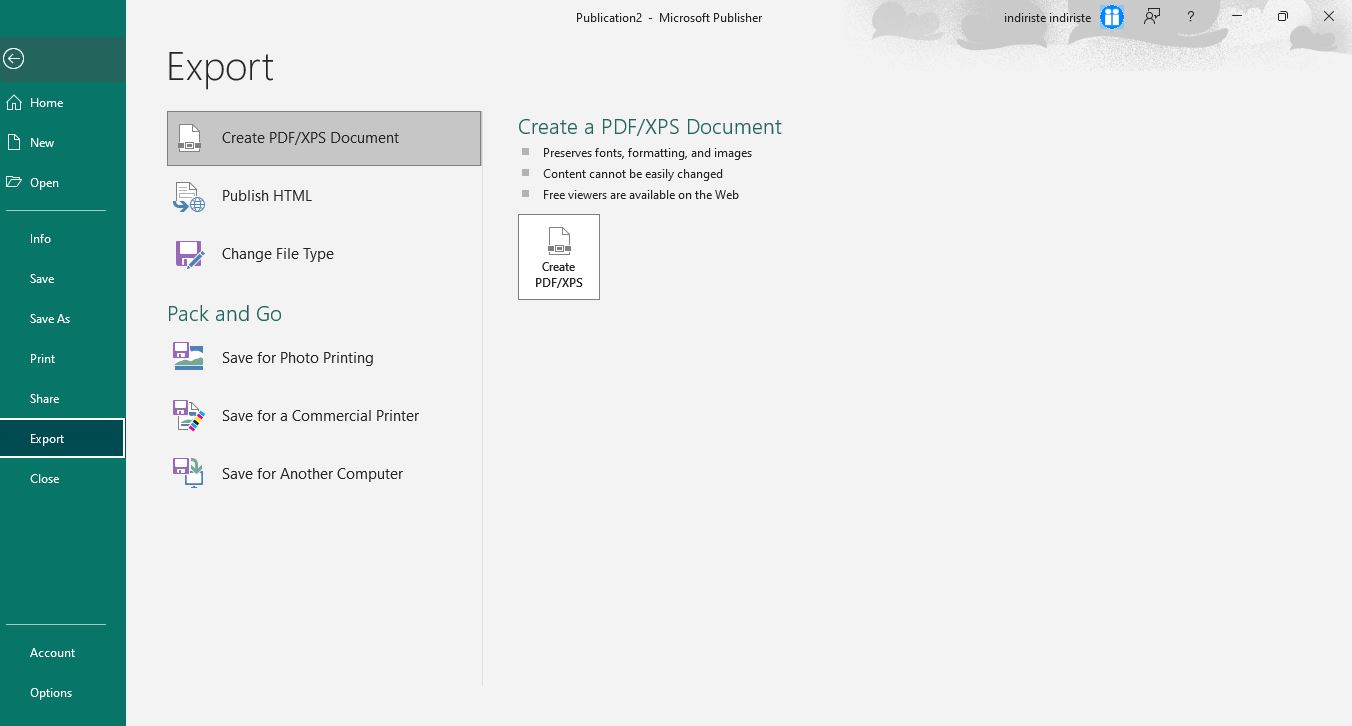Viewport: 1352px width, 726px height.
Task: Click 'Free viewers are available on the Web'
Action: (x=641, y=195)
